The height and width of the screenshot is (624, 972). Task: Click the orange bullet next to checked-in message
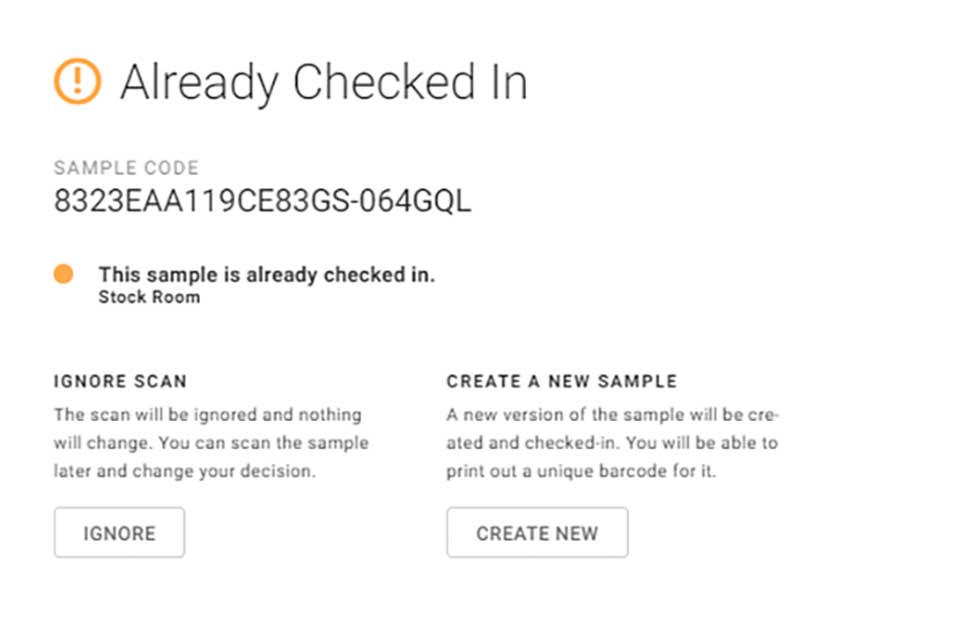tap(66, 272)
